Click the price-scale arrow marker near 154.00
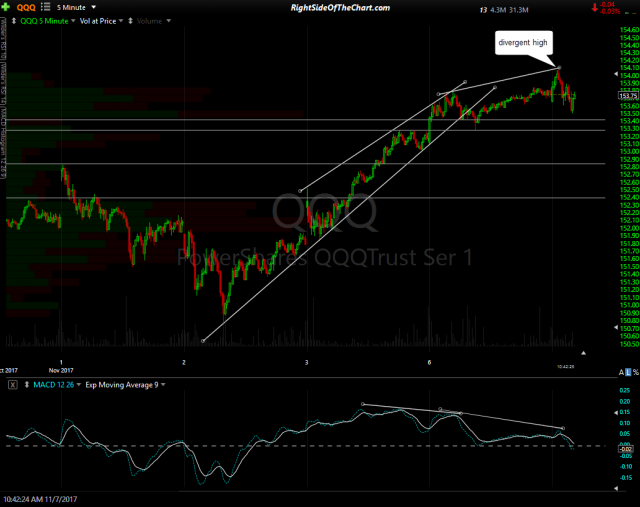The image size is (640, 507). [616, 74]
